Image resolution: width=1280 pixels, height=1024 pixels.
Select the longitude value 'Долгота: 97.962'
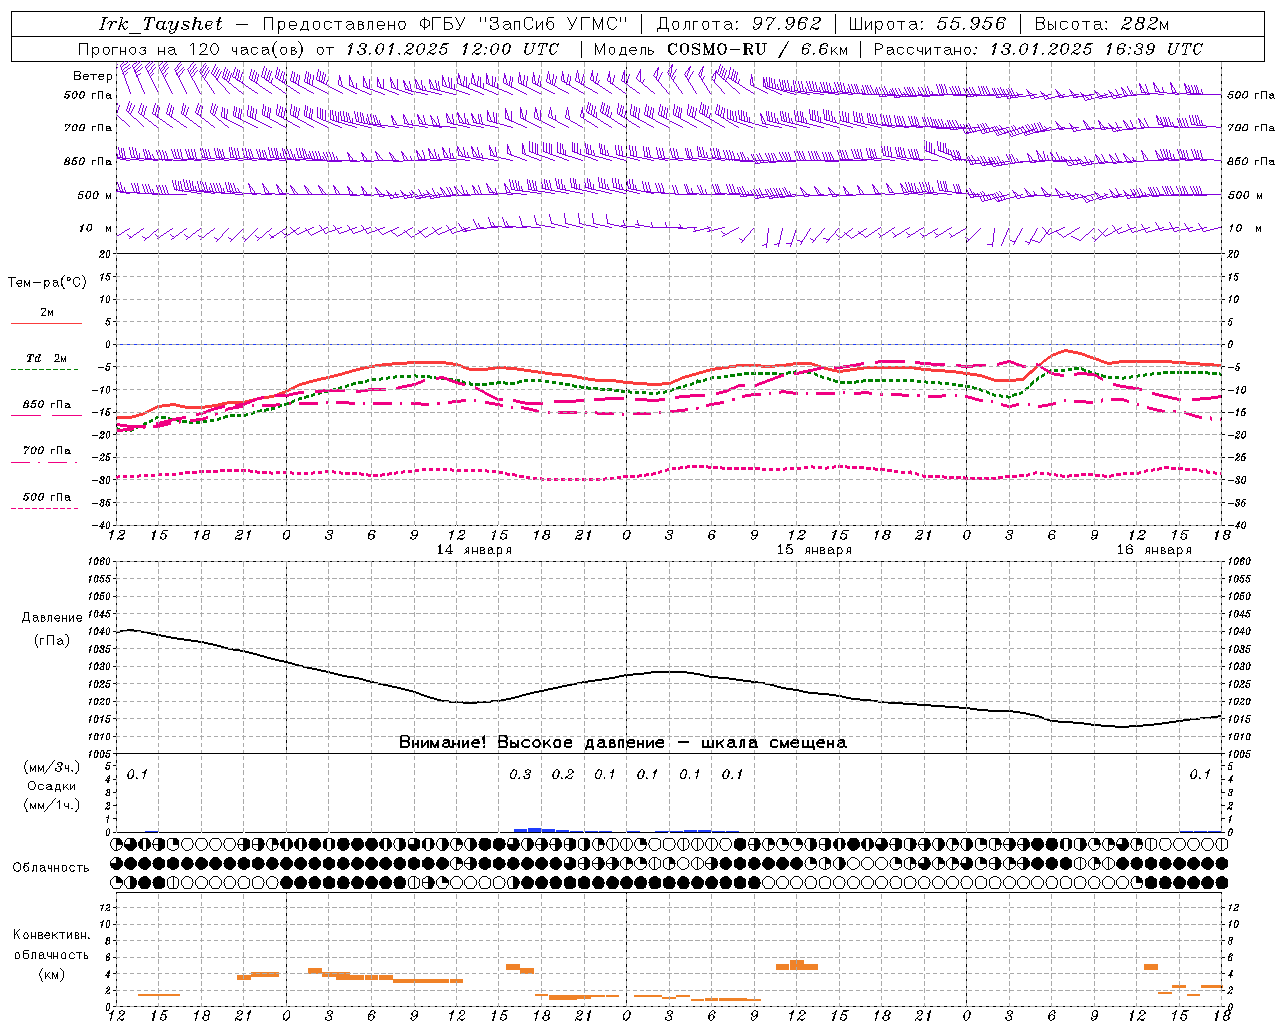coord(738,24)
